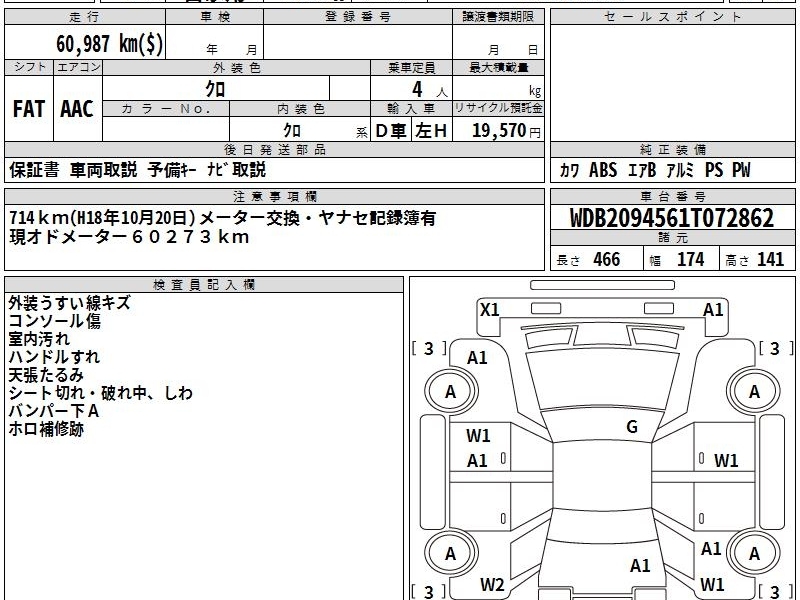Select inspector note ハンドルすれ
Screen dimensions: 800x600
[54, 357]
